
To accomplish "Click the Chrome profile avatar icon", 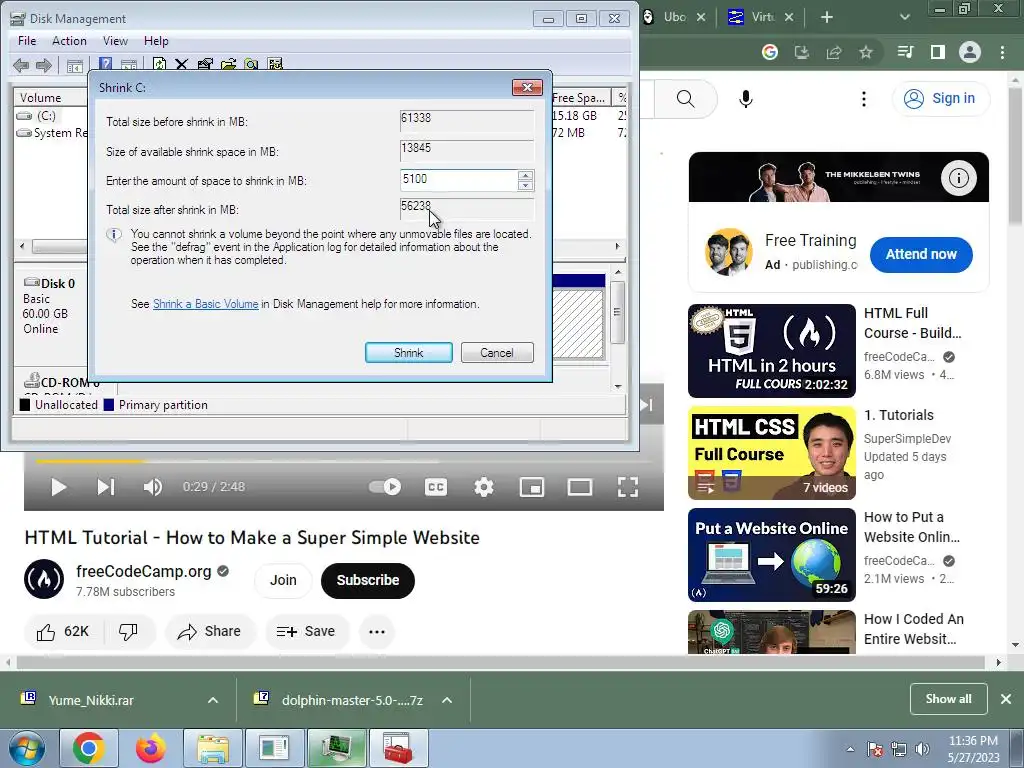I will [x=970, y=52].
